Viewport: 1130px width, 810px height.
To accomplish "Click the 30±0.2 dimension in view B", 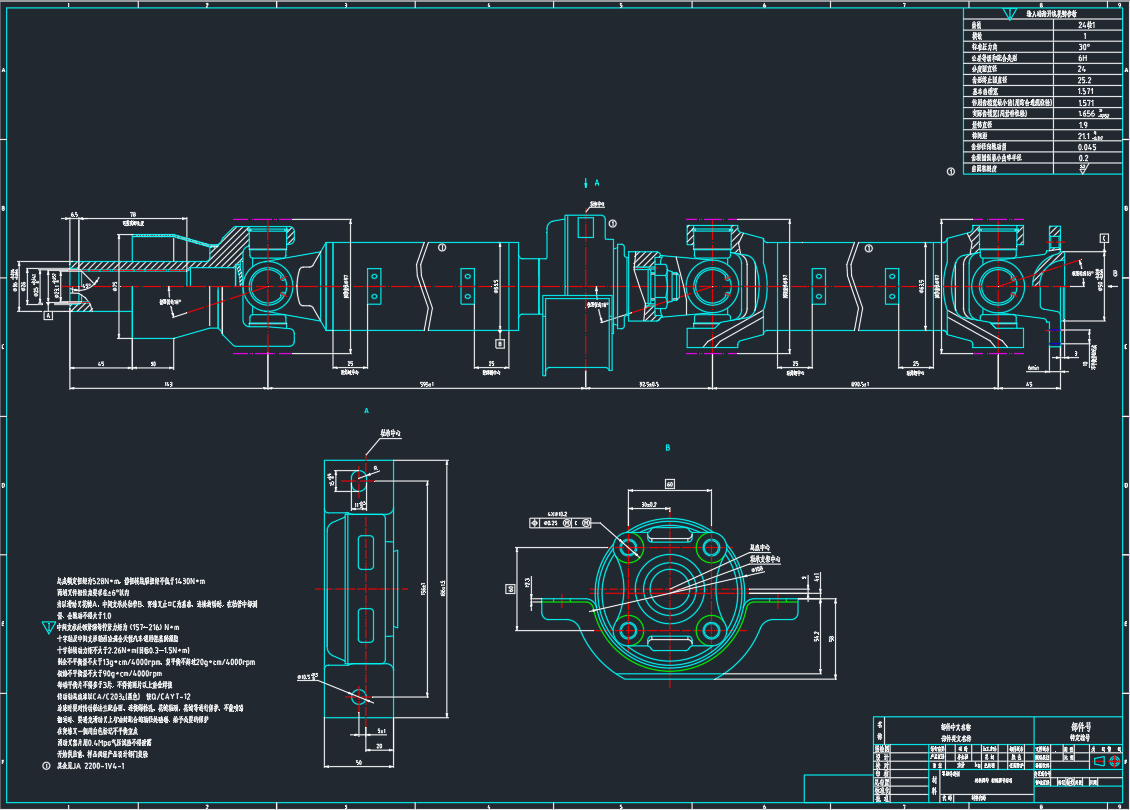I will [651, 504].
